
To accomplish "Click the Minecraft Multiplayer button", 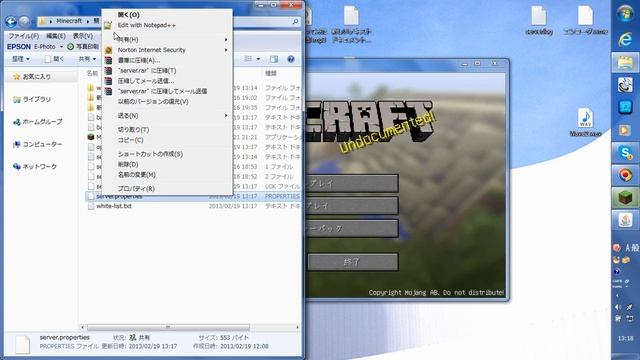I will (x=352, y=206).
